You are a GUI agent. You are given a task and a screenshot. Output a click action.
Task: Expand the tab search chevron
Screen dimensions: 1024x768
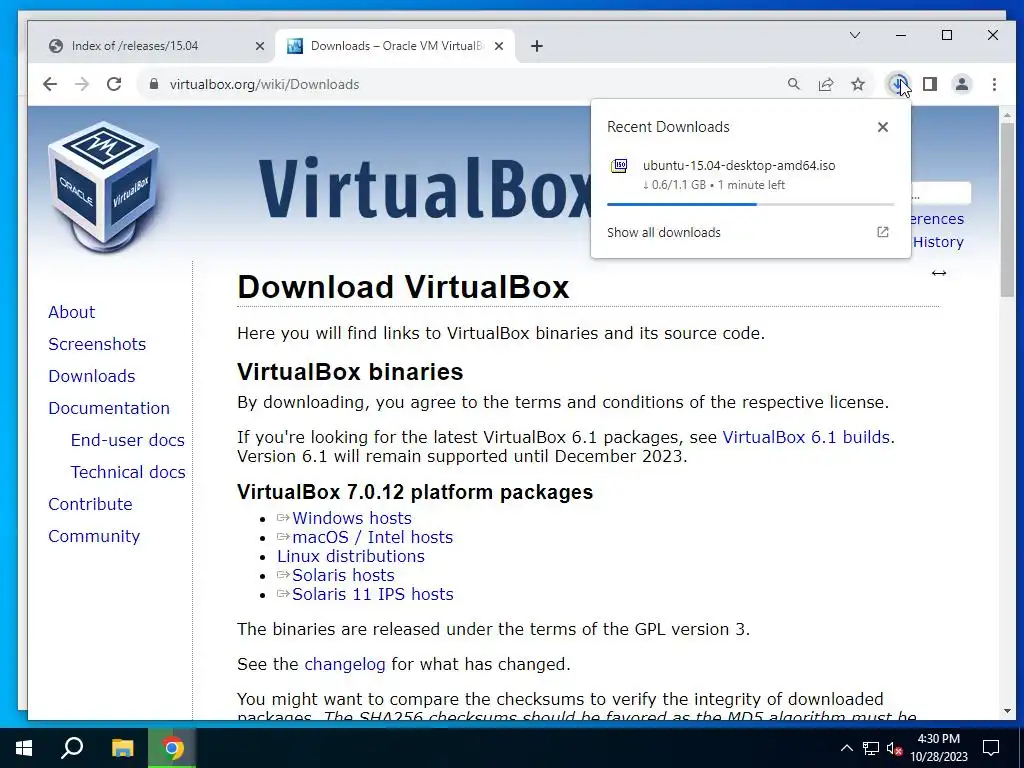pos(855,35)
